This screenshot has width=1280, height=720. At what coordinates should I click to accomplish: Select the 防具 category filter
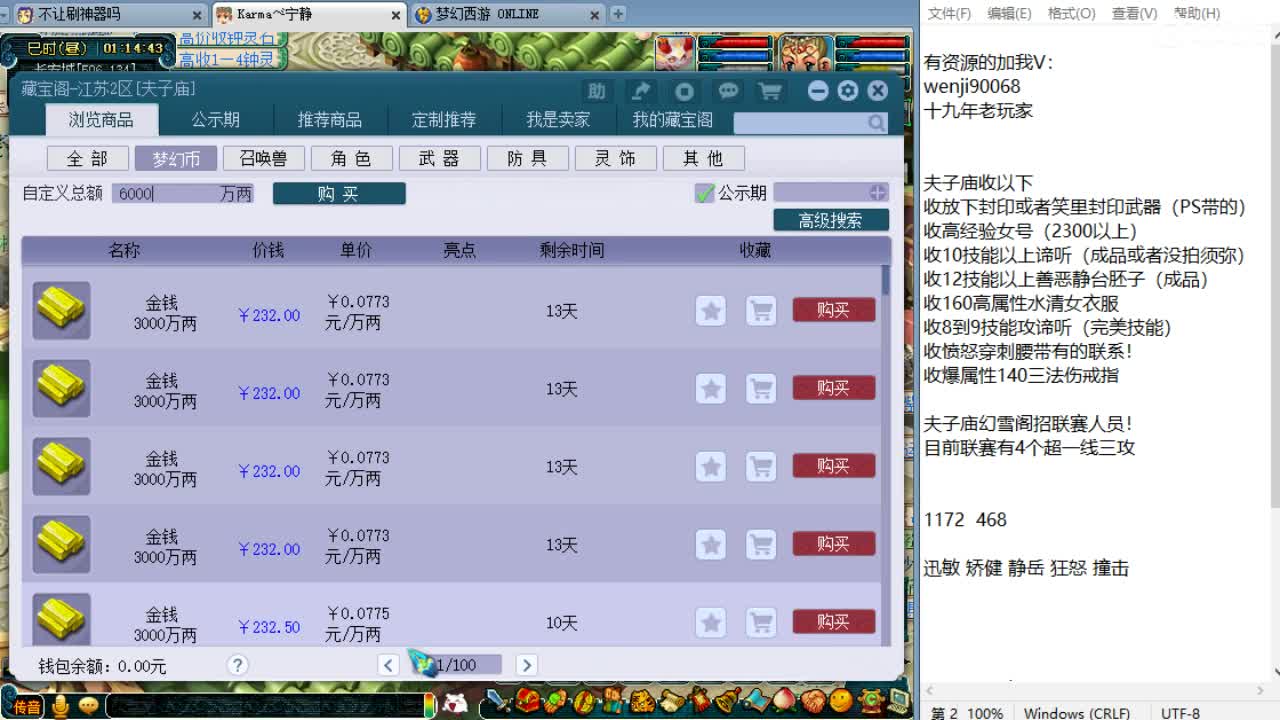[x=528, y=158]
